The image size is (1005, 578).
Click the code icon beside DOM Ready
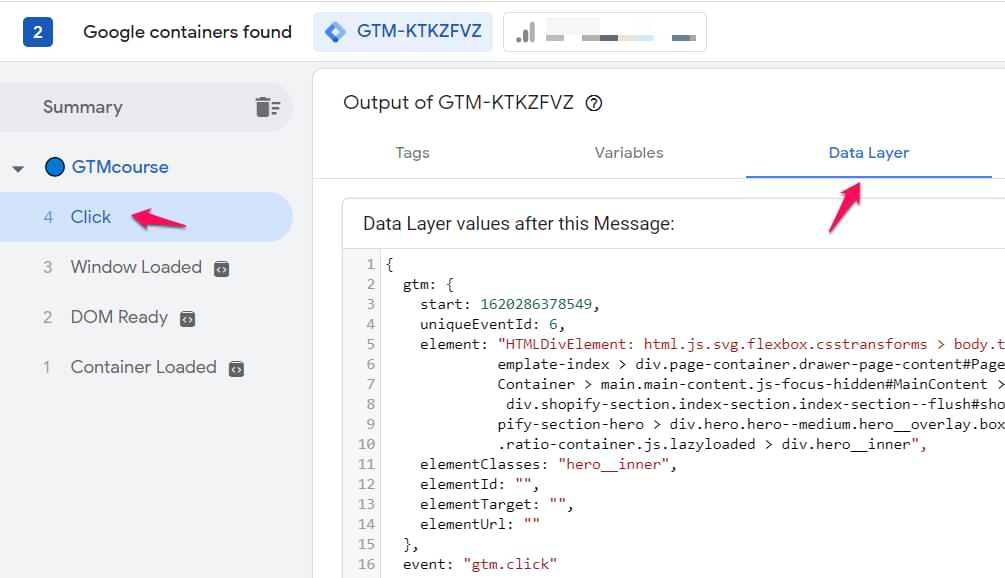point(187,319)
